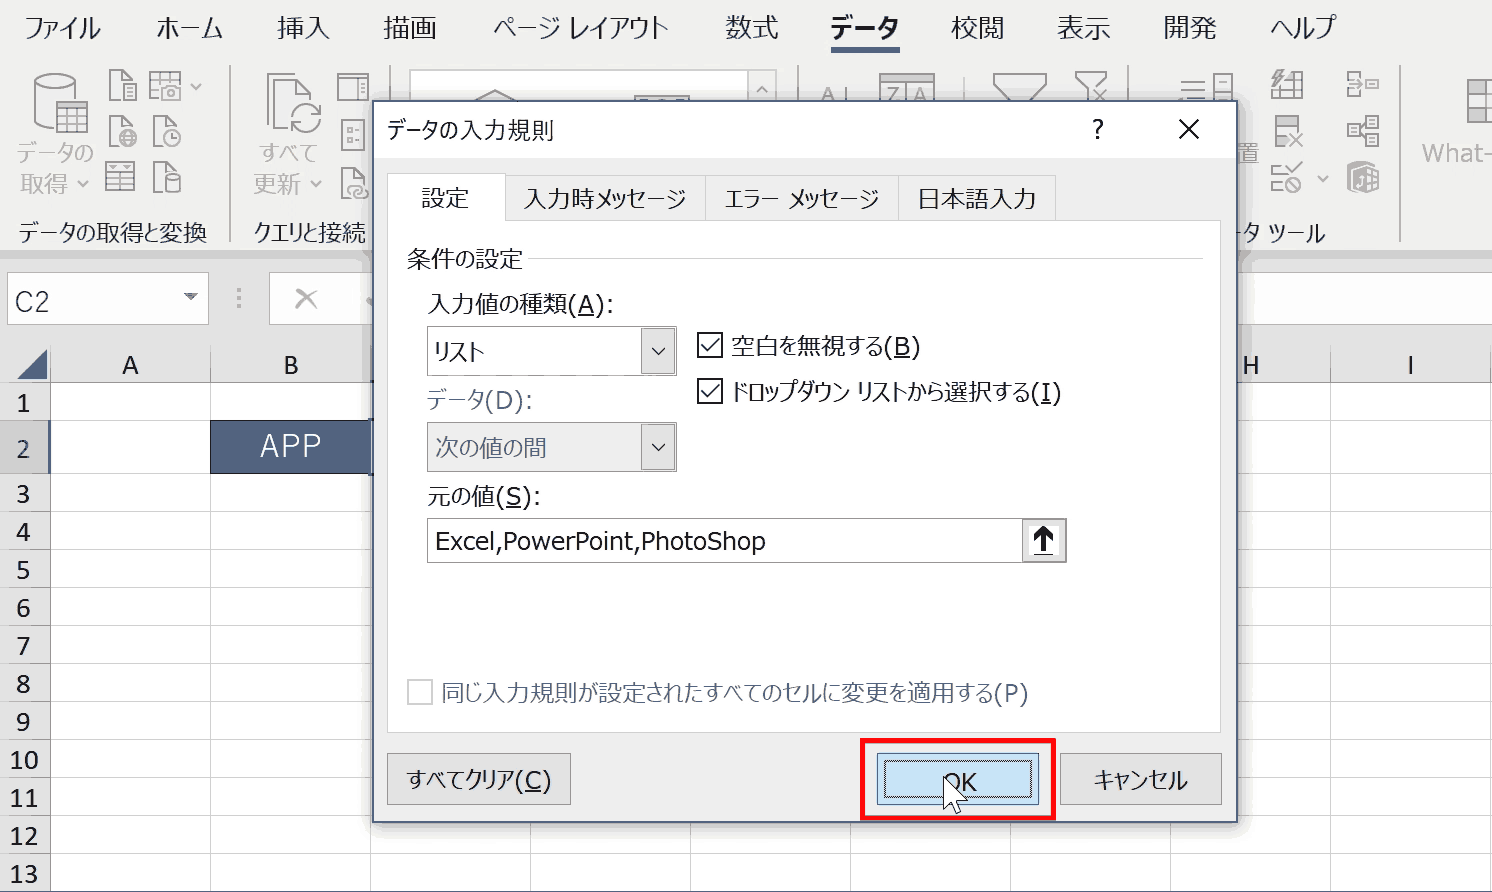Click the すべてクリア button
1492x892 pixels.
(479, 779)
